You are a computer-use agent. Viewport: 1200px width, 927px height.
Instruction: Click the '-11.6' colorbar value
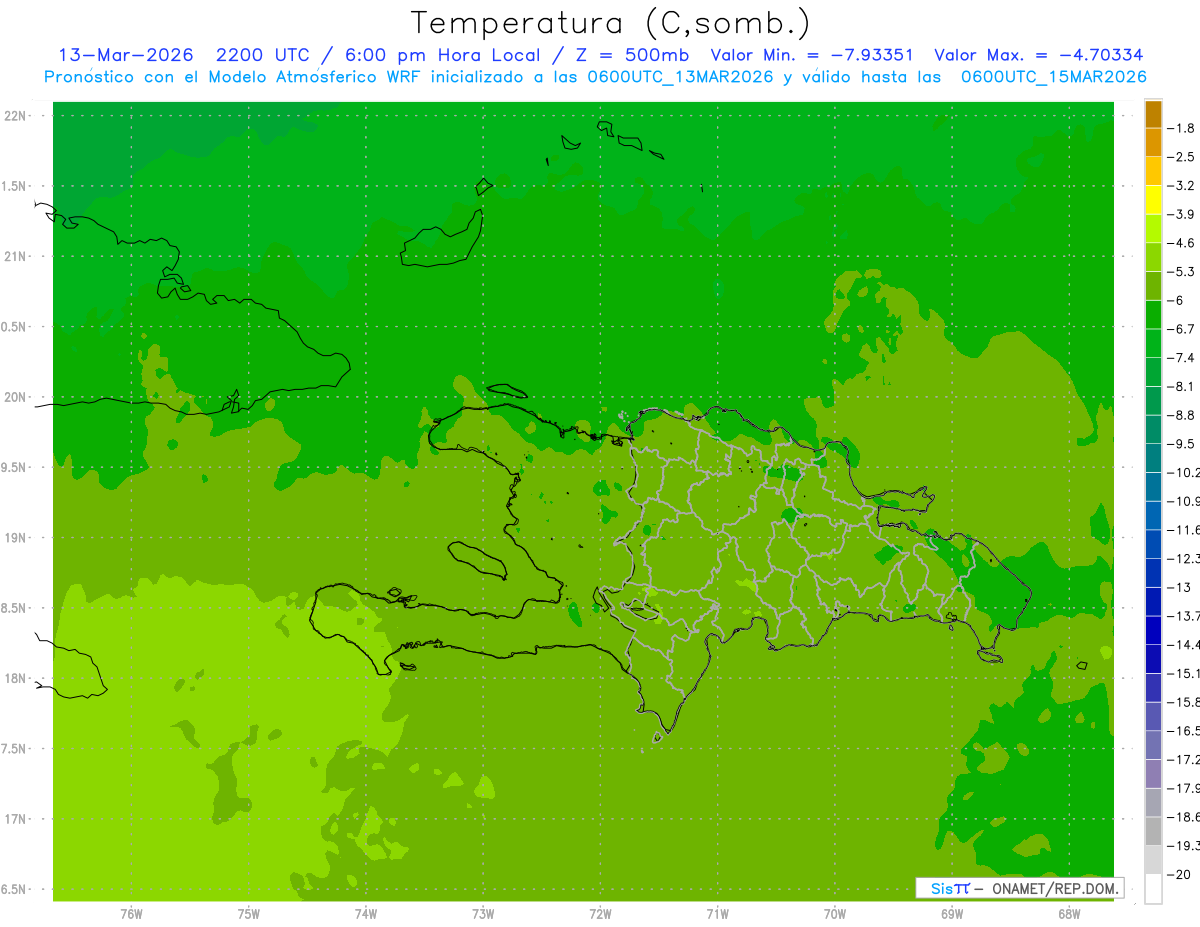(1185, 530)
